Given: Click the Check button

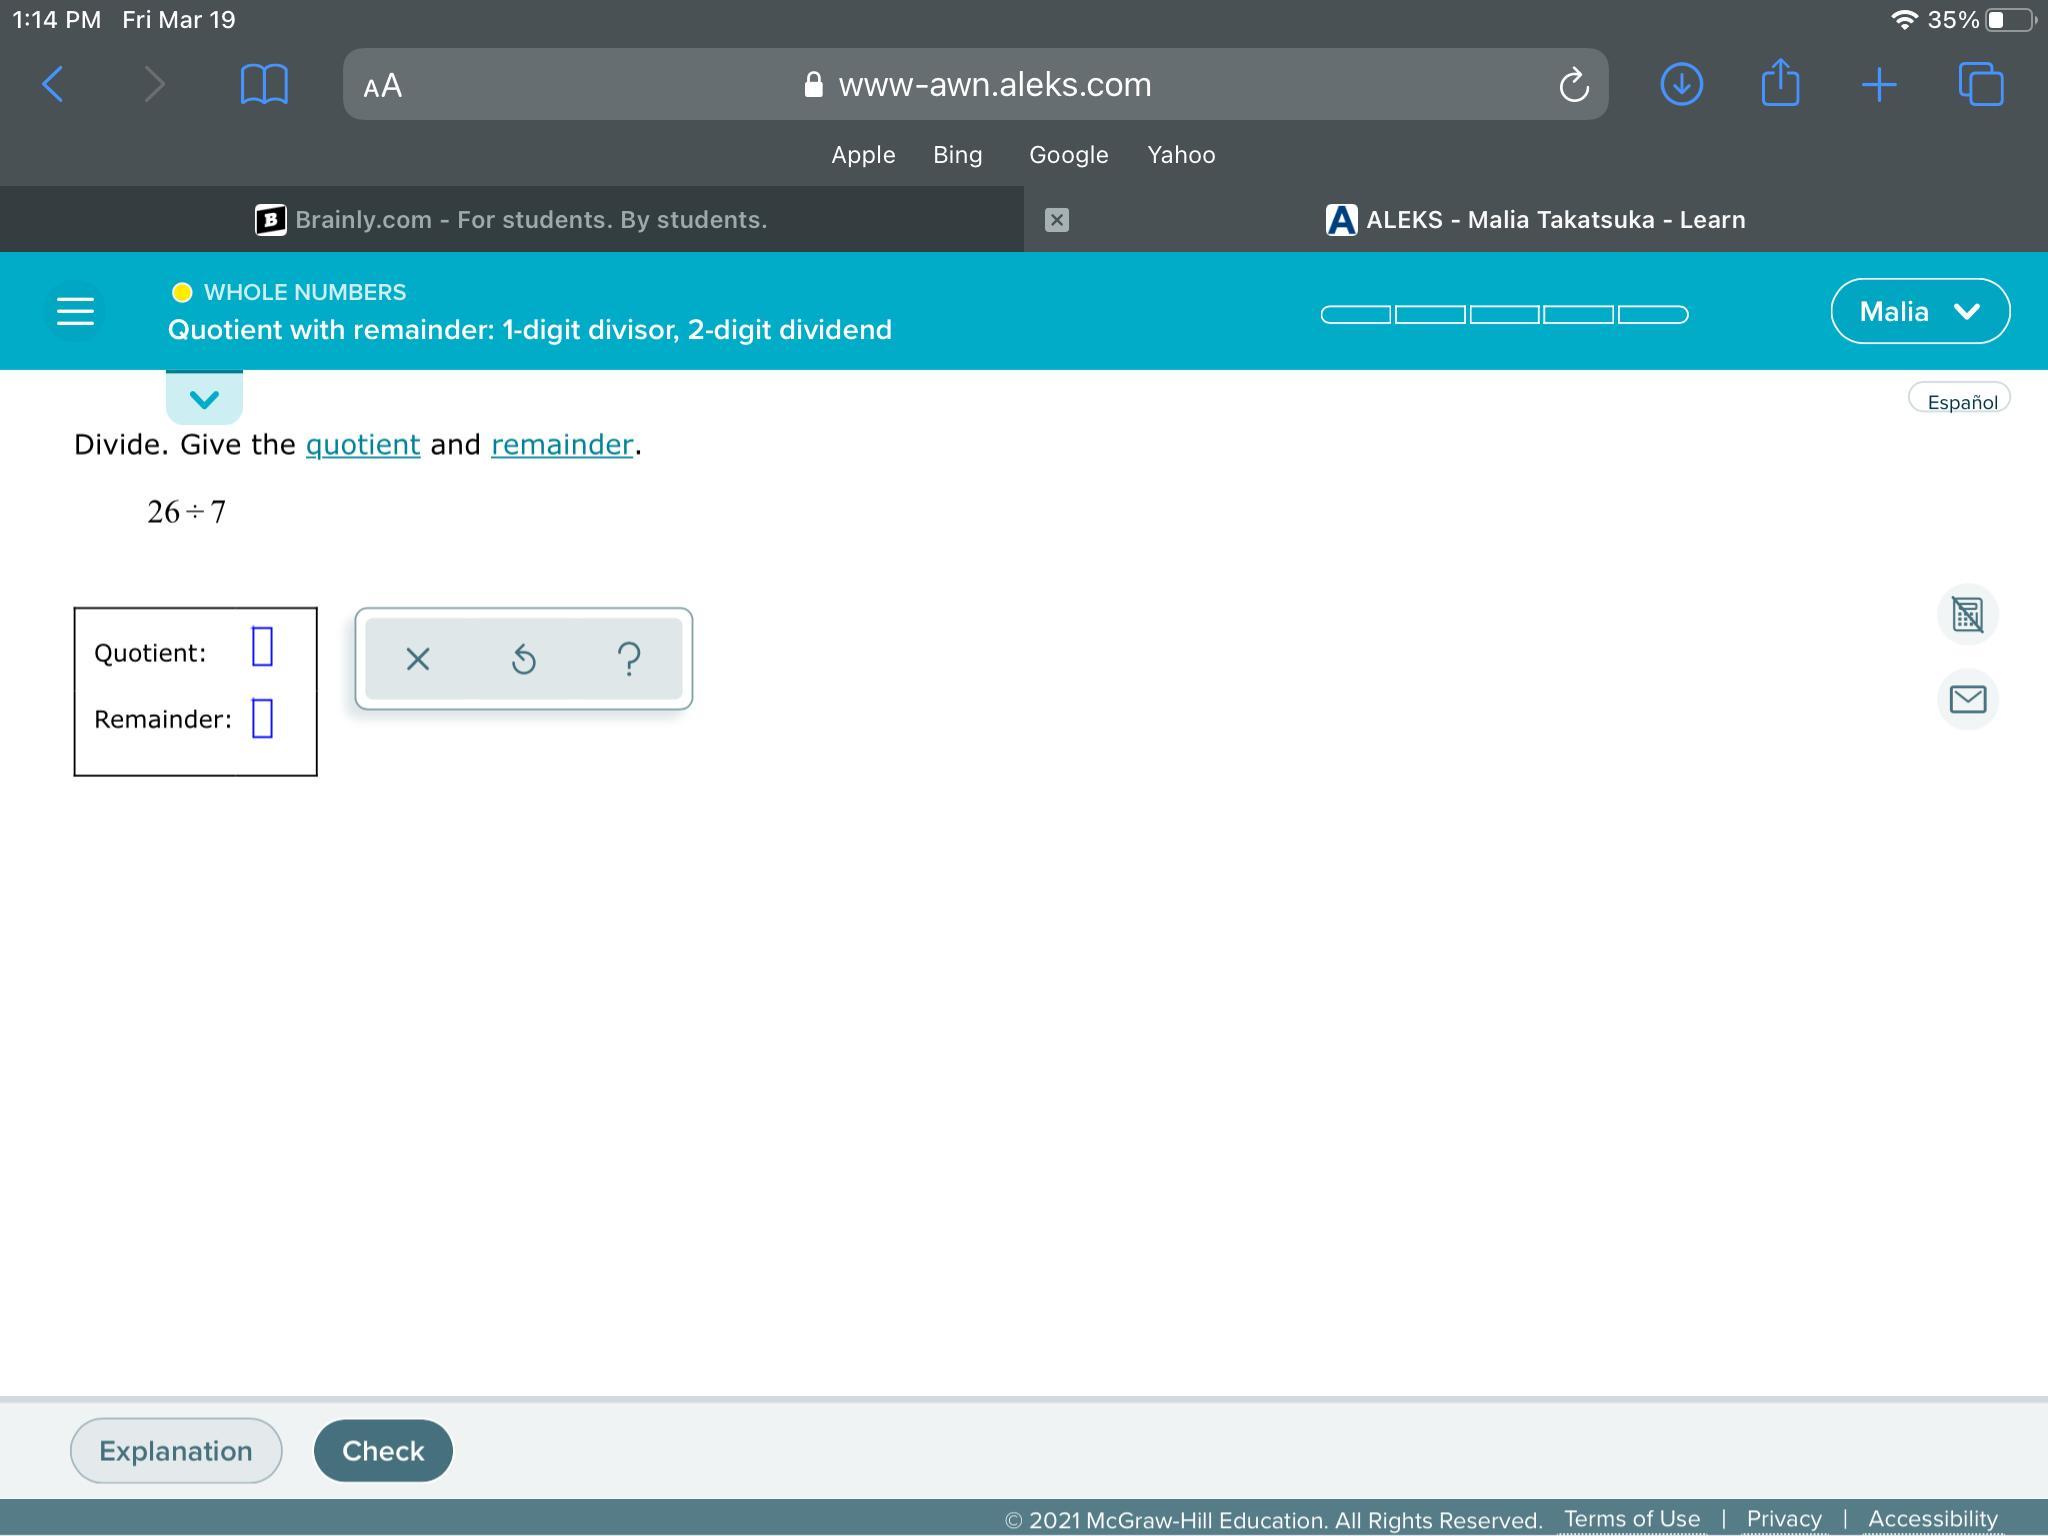Looking at the screenshot, I should coord(383,1450).
